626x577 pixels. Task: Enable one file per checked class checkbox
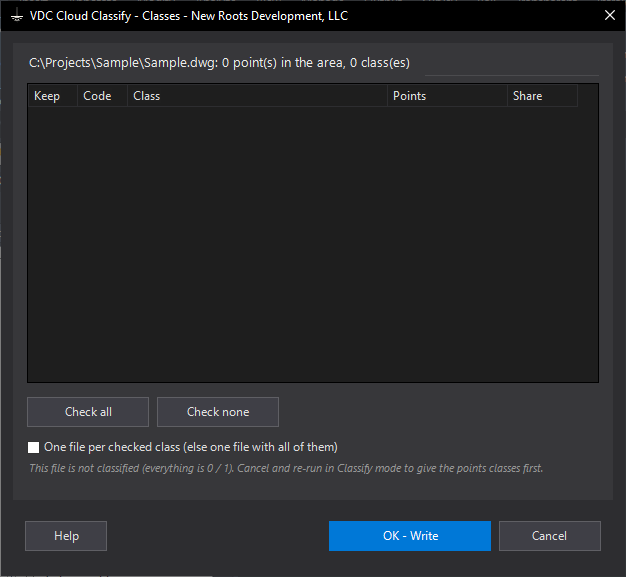[34, 447]
